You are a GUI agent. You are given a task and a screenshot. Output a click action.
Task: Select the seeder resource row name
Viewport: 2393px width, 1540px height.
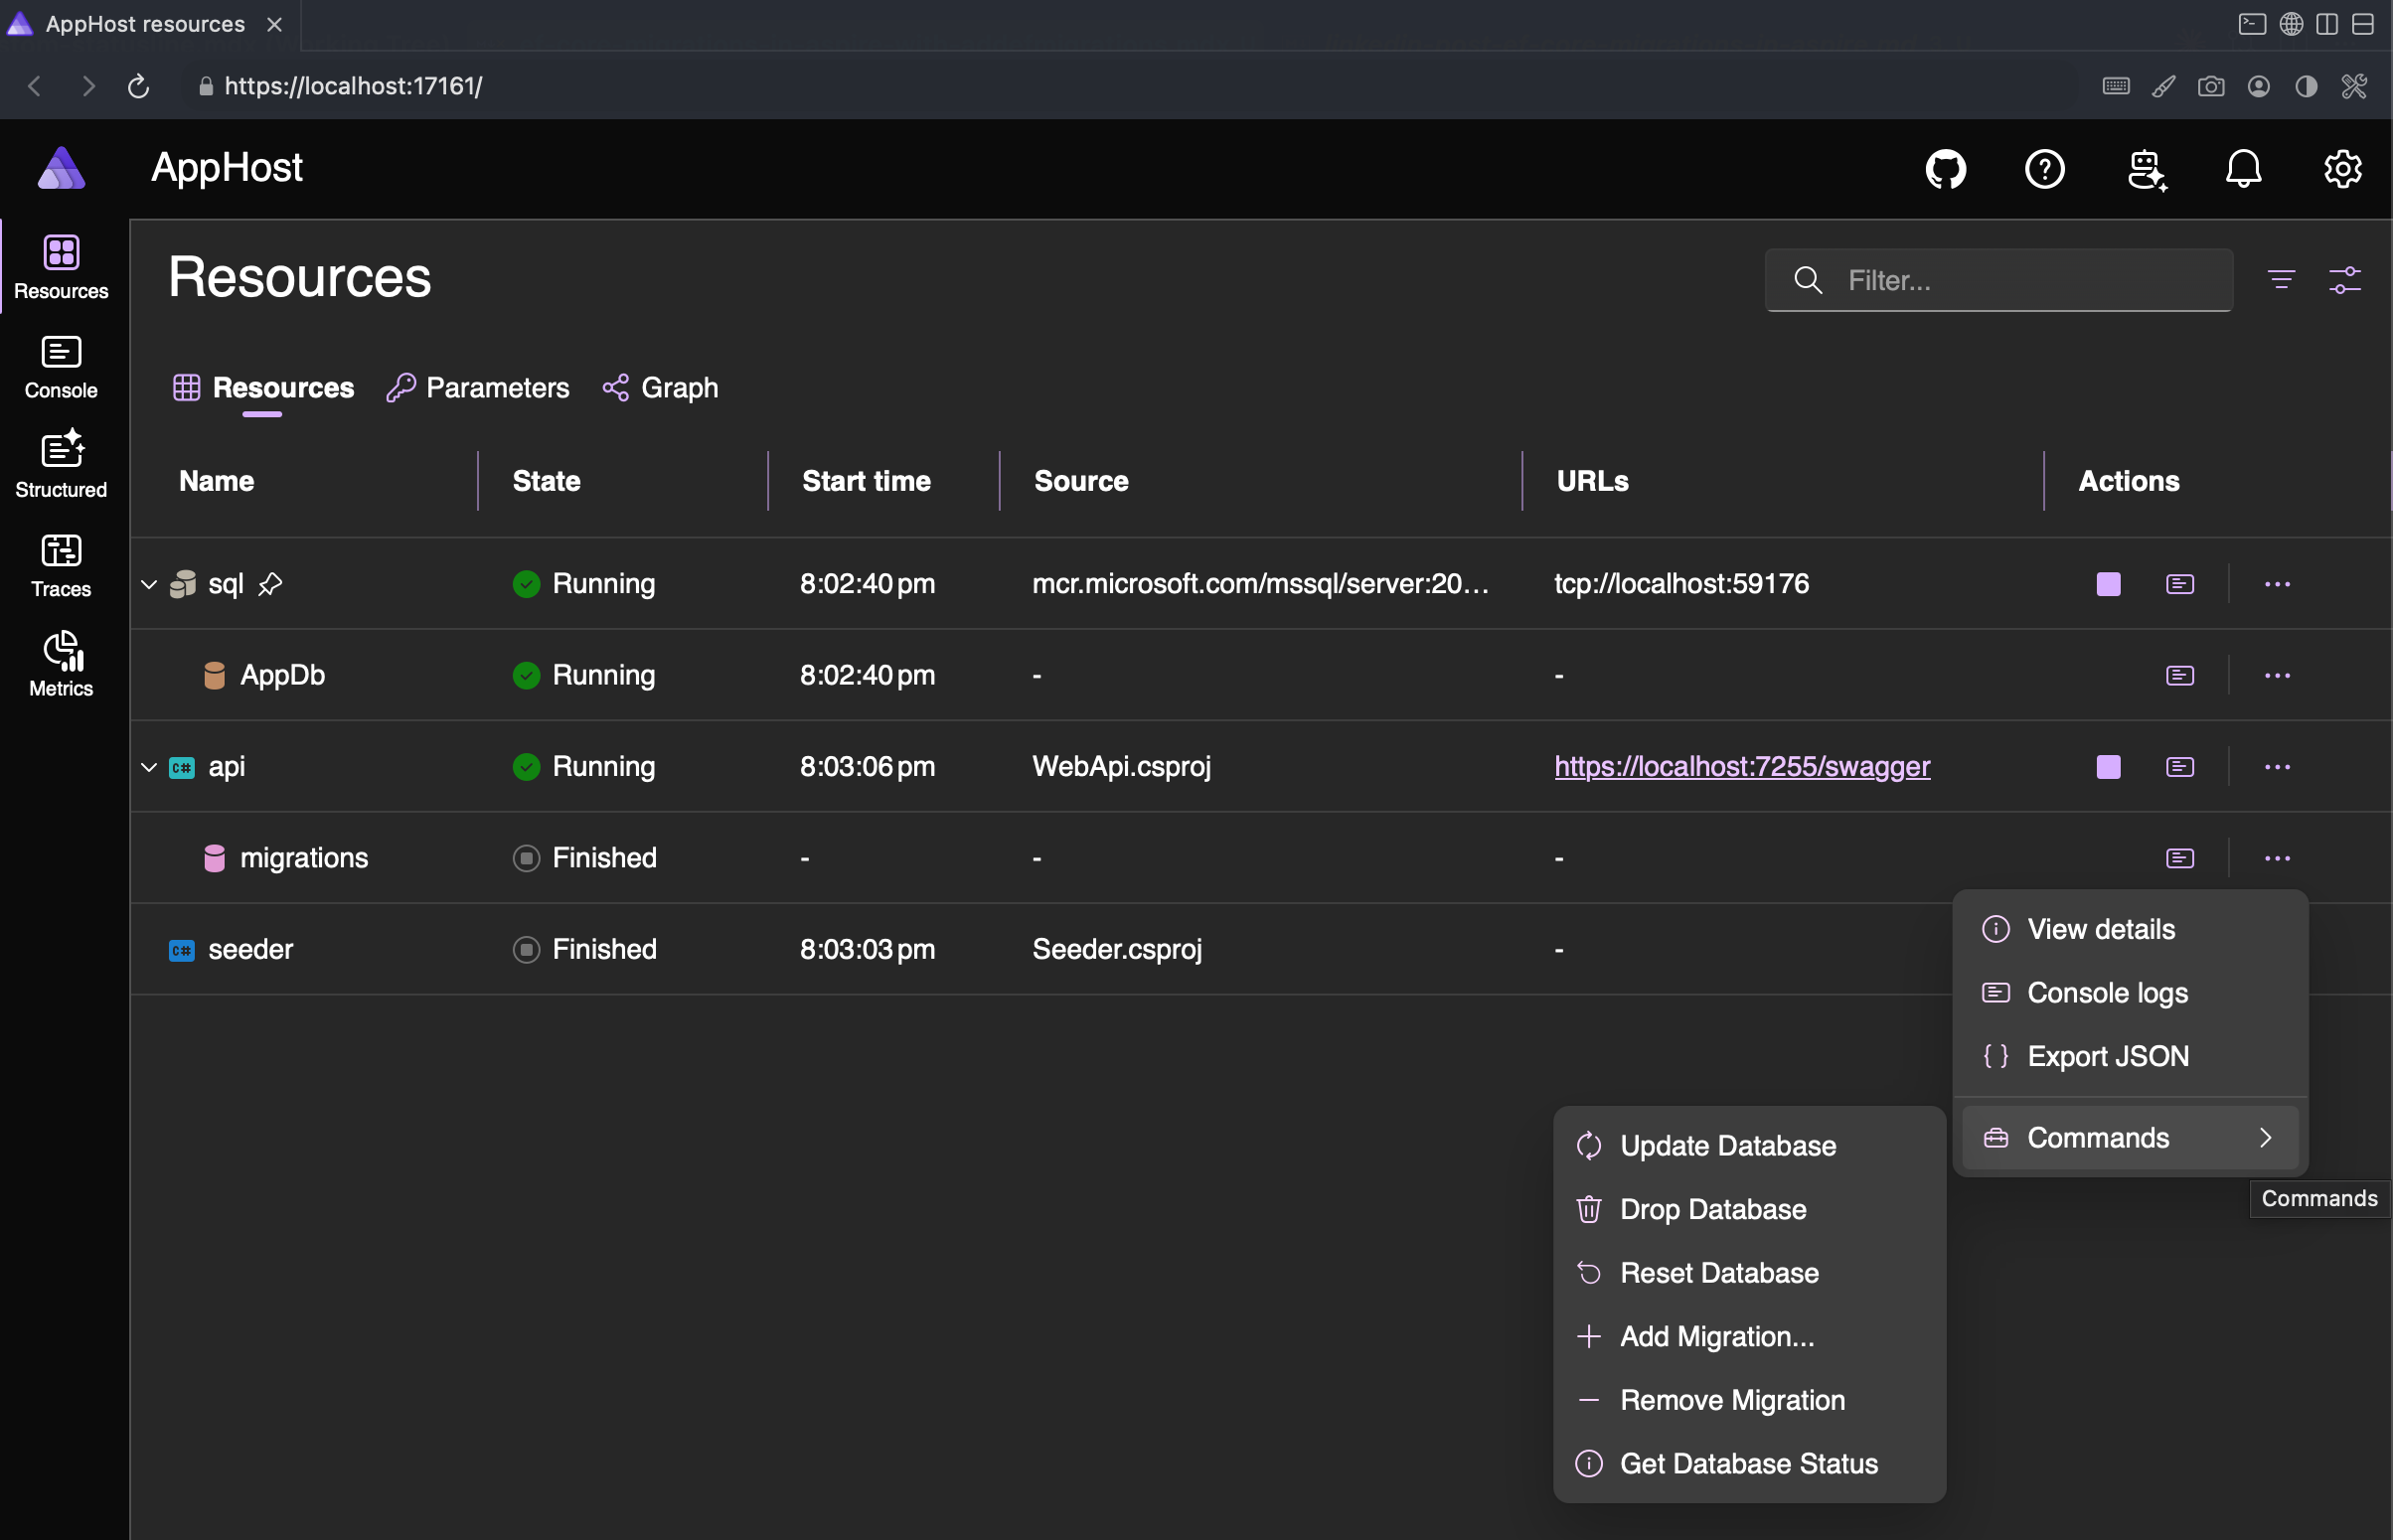click(250, 950)
